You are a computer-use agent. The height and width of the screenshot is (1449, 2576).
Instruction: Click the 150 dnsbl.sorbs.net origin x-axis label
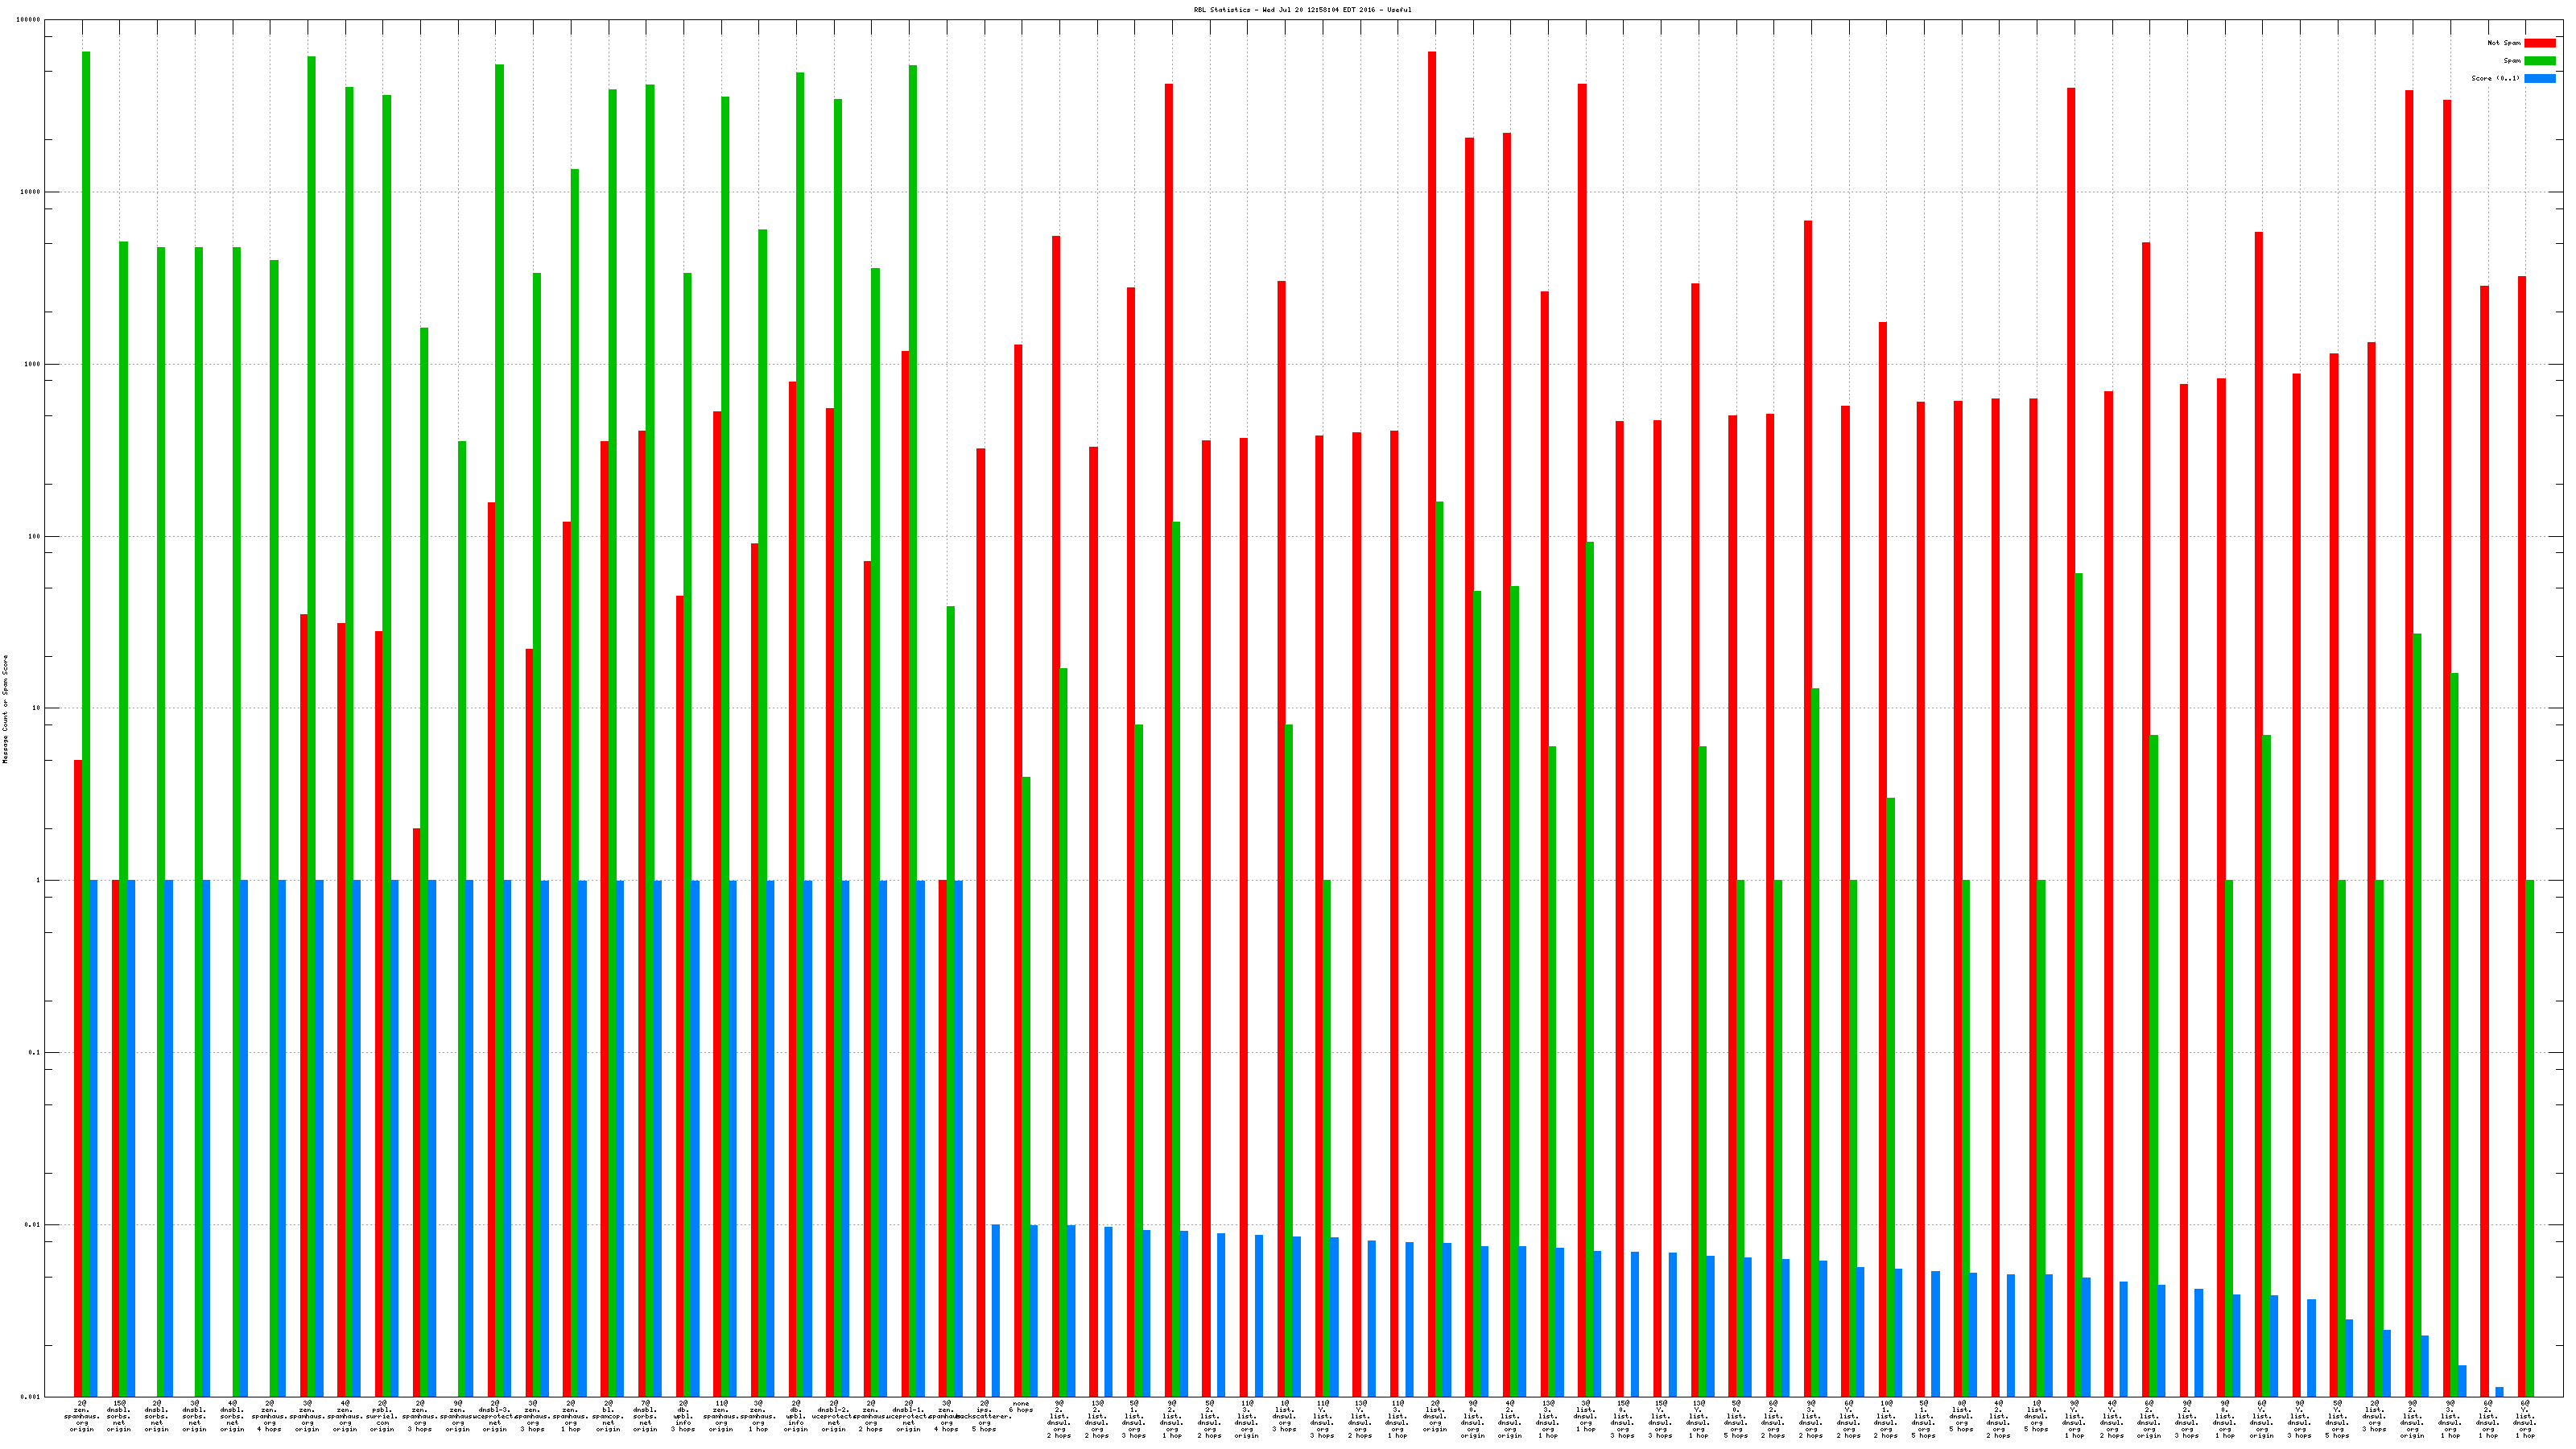pyautogui.click(x=119, y=1416)
